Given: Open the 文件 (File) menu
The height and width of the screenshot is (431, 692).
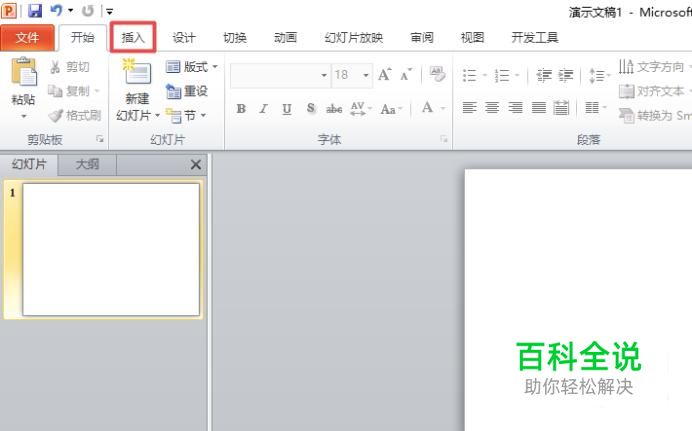Looking at the screenshot, I should 27,38.
